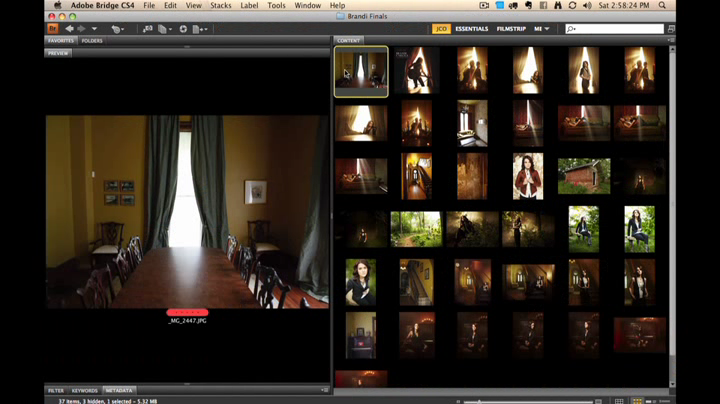The height and width of the screenshot is (404, 720).
Task: Click the _MG_2447.JPG filename
Action: point(187,320)
